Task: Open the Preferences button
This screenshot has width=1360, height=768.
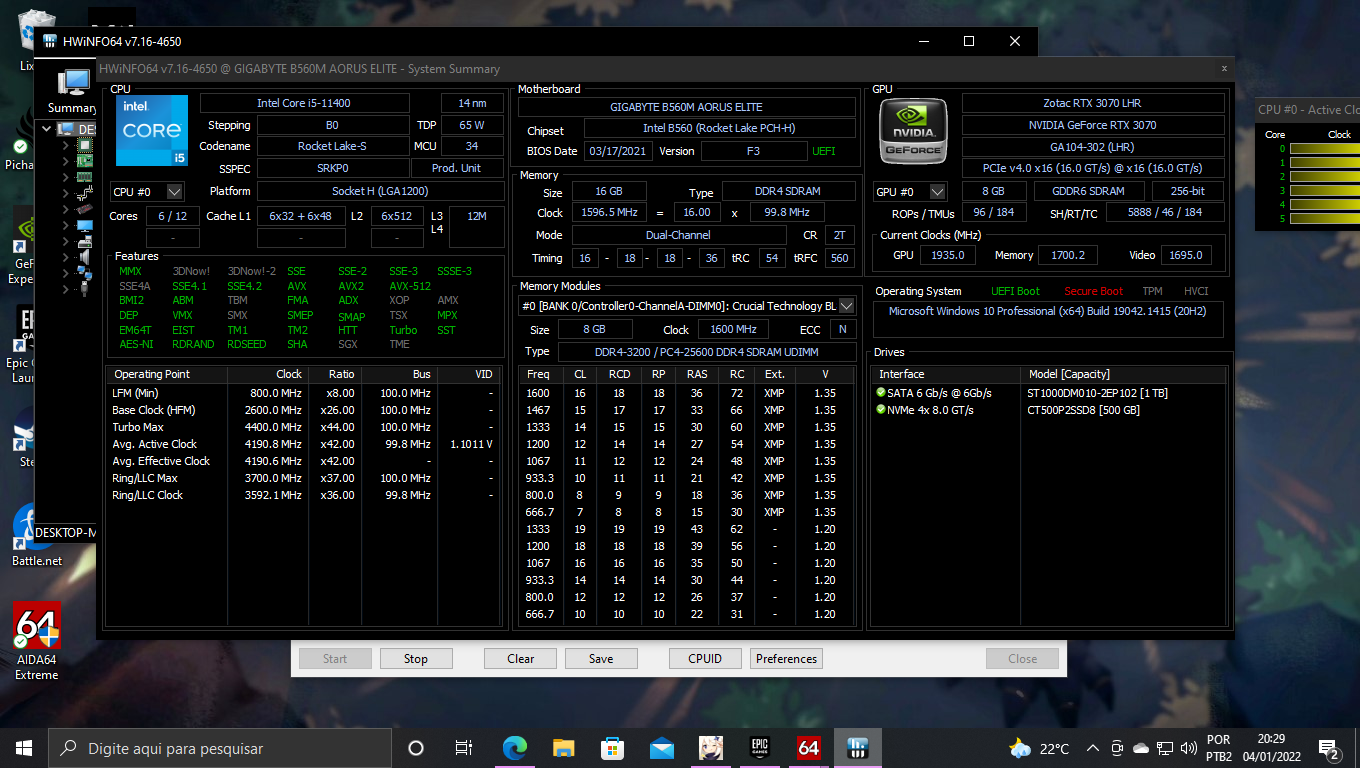Action: pyautogui.click(x=786, y=659)
